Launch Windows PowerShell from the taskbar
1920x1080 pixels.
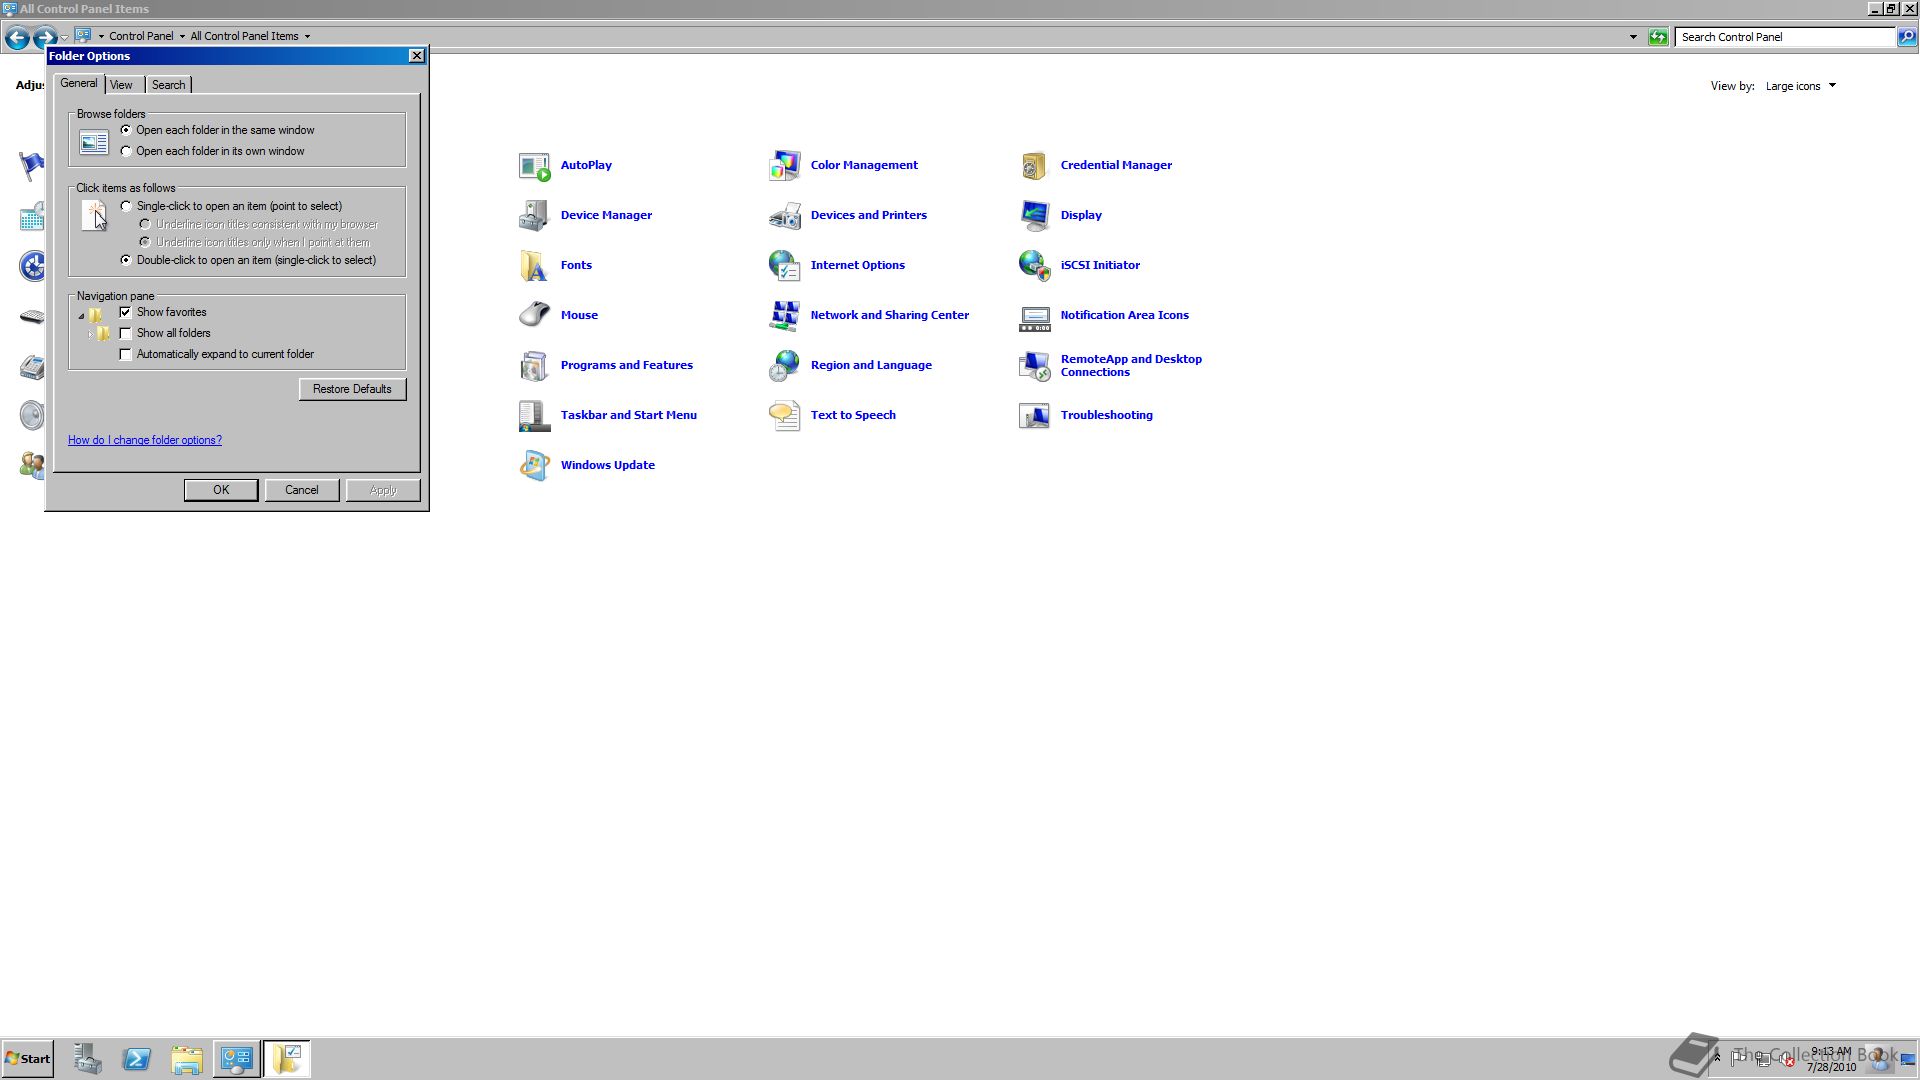tap(137, 1059)
